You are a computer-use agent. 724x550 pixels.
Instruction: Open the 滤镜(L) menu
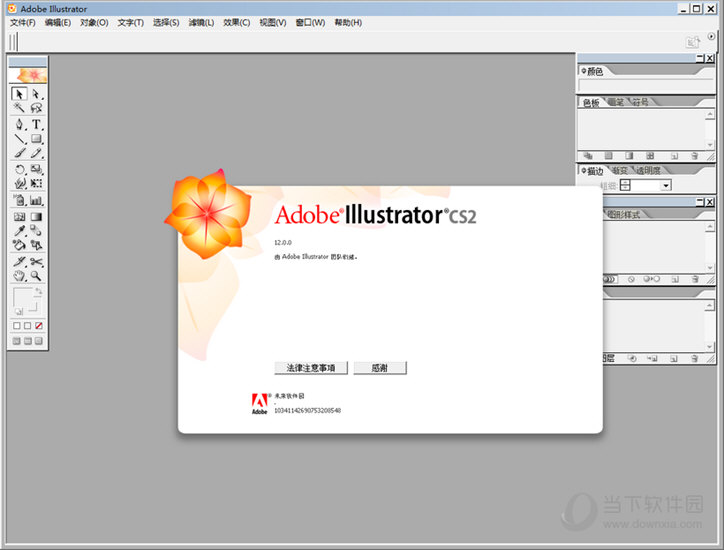[x=201, y=23]
